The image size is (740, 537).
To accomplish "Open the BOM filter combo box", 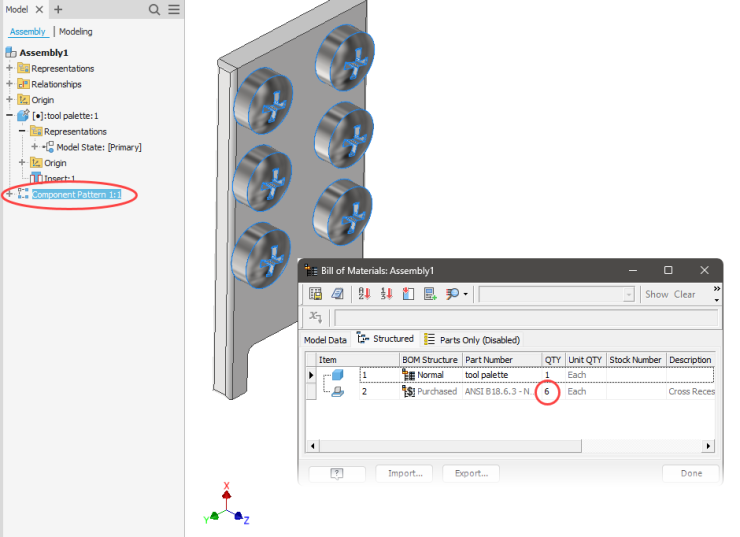I will click(556, 294).
